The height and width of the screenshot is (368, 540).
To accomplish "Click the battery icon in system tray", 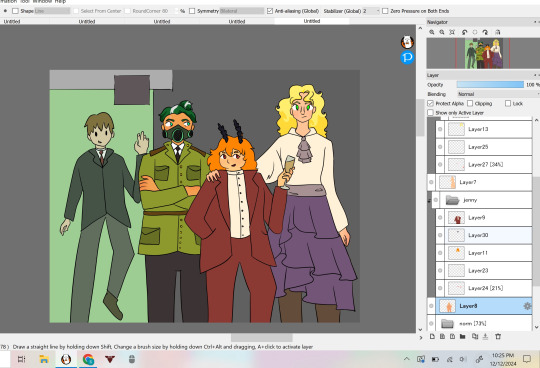I will 435,359.
